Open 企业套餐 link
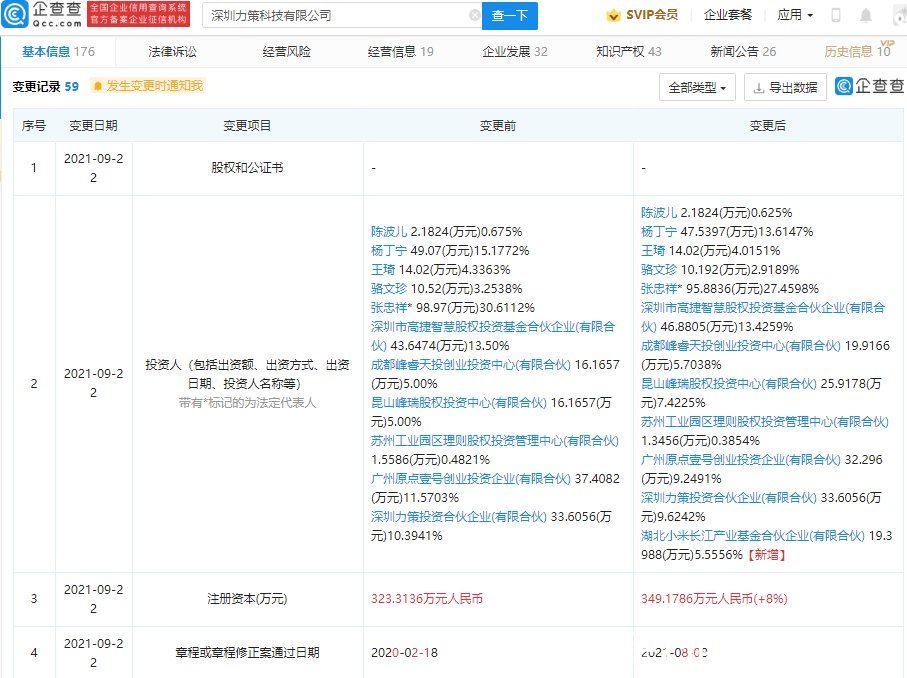The height and width of the screenshot is (678, 907). (x=728, y=15)
